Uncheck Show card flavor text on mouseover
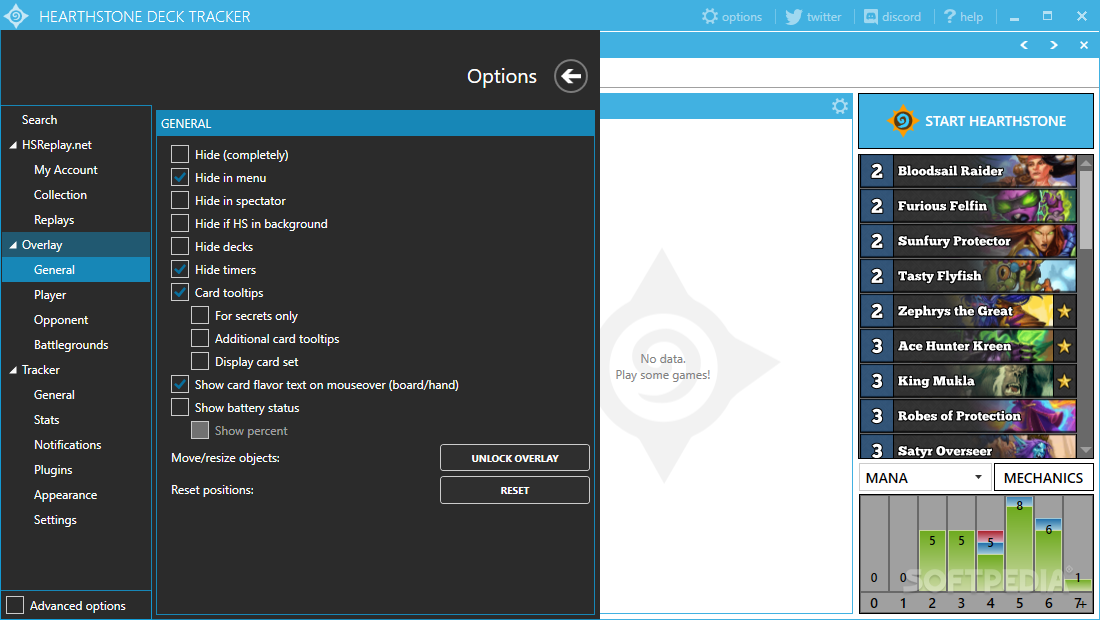The height and width of the screenshot is (620, 1100). point(180,384)
